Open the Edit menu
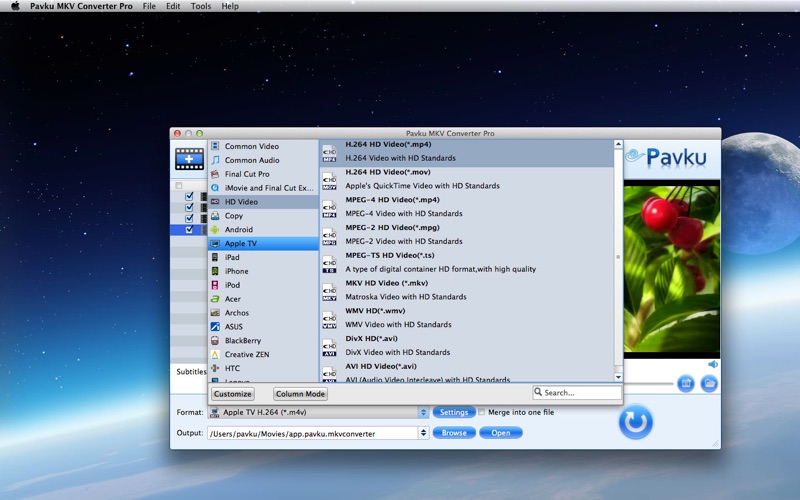 173,6
